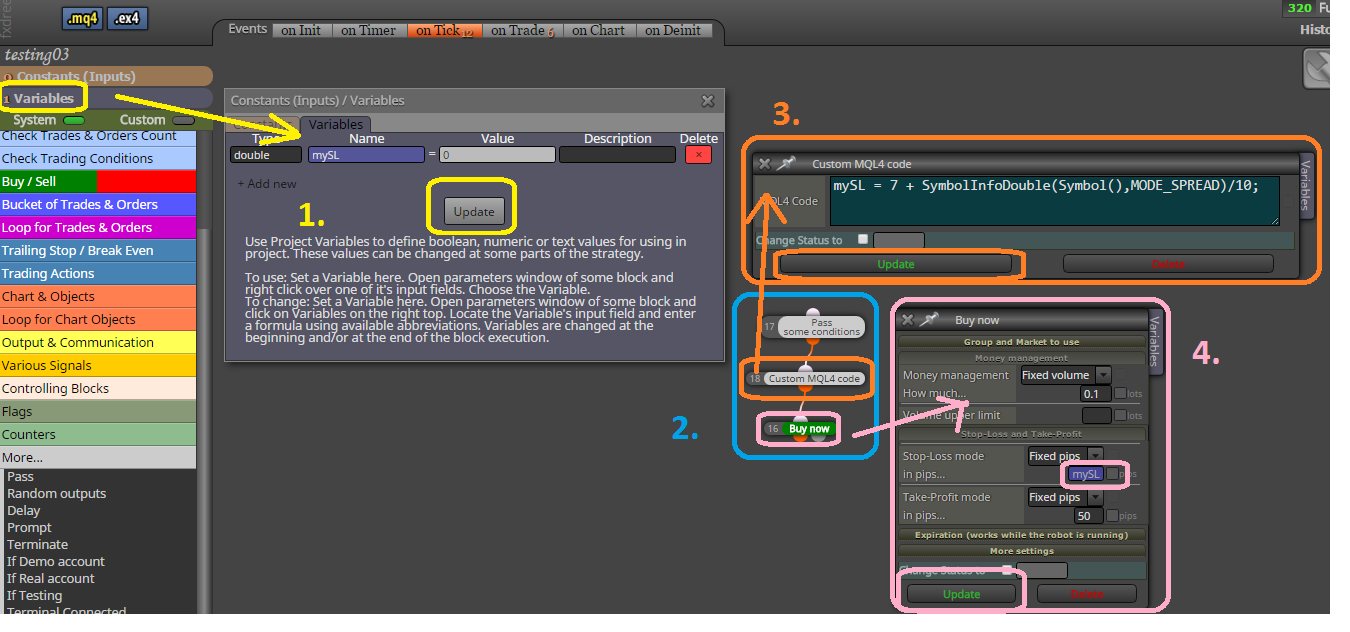This screenshot has width=1350, height=632.
Task: Expand the More settings section
Action: pos(1021,551)
